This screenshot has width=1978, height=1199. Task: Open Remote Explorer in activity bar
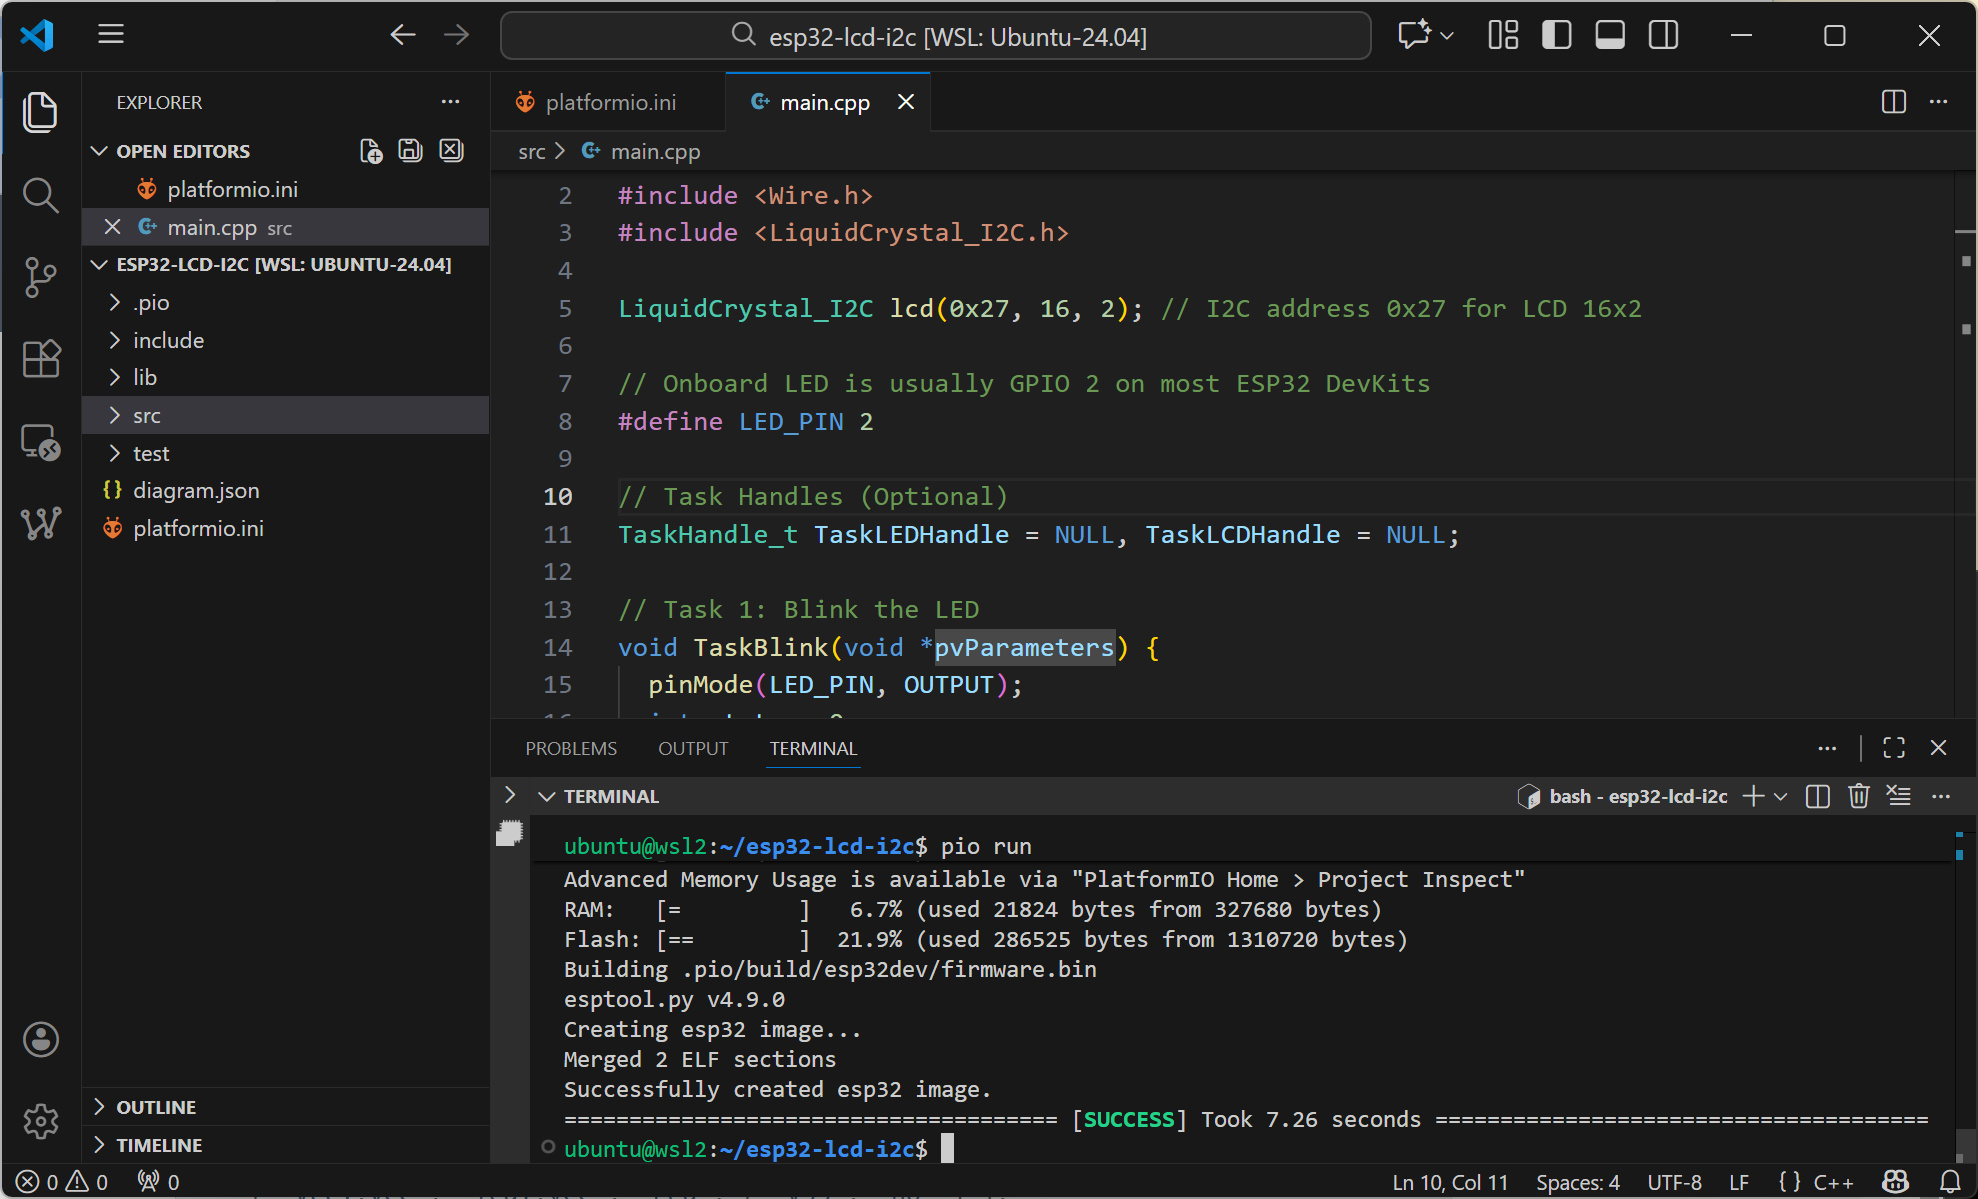(x=40, y=441)
